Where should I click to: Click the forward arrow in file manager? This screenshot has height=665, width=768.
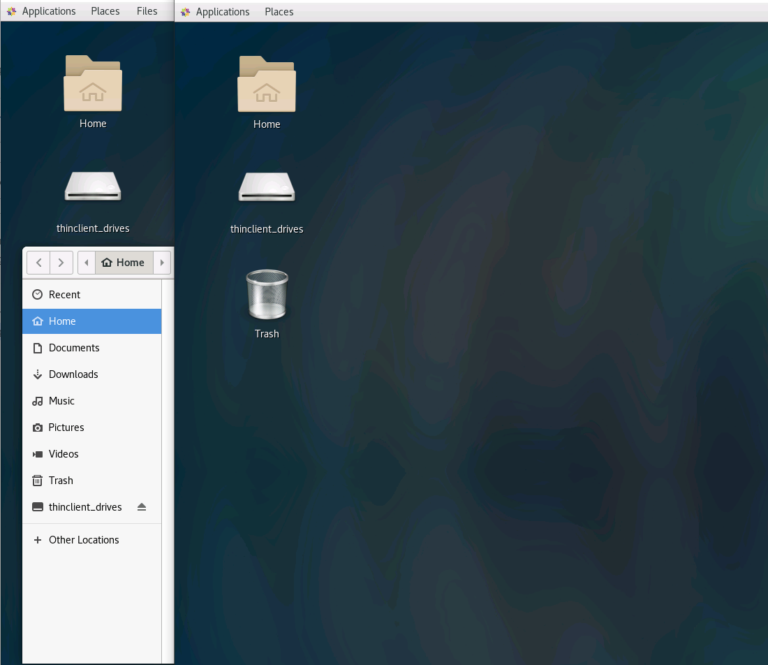click(x=61, y=263)
